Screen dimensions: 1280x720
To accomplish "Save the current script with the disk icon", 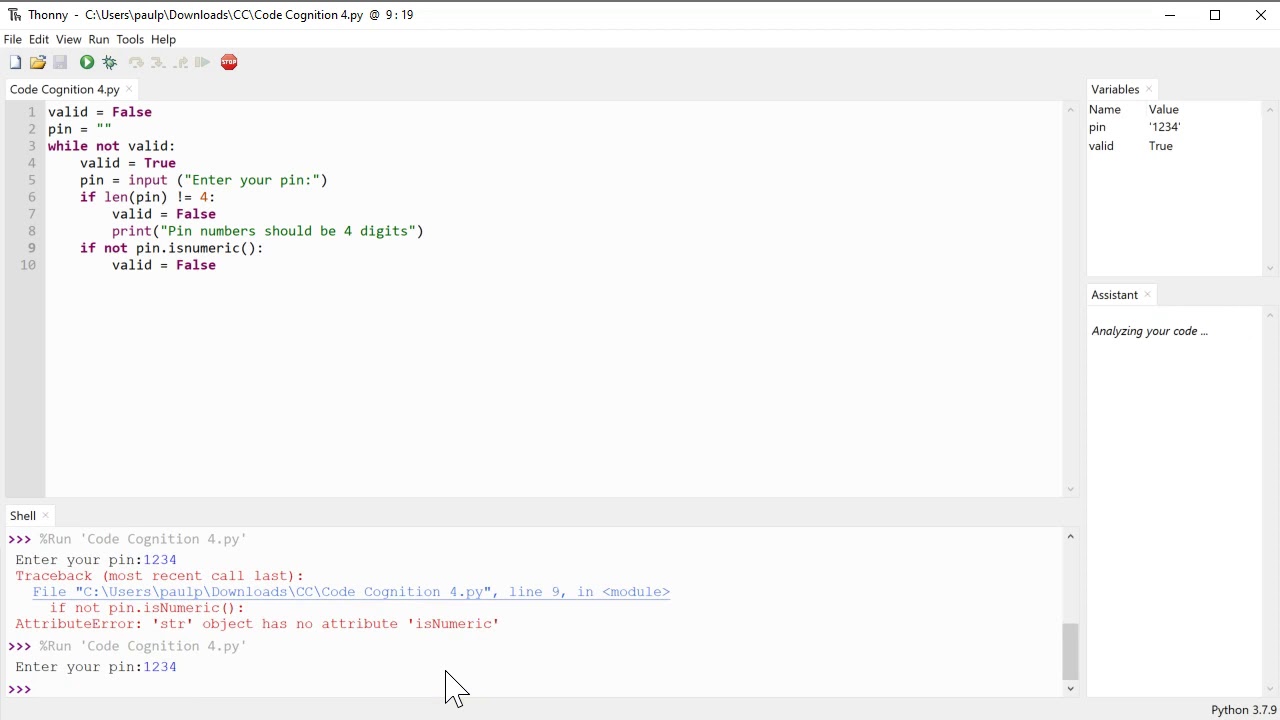I will 60,62.
